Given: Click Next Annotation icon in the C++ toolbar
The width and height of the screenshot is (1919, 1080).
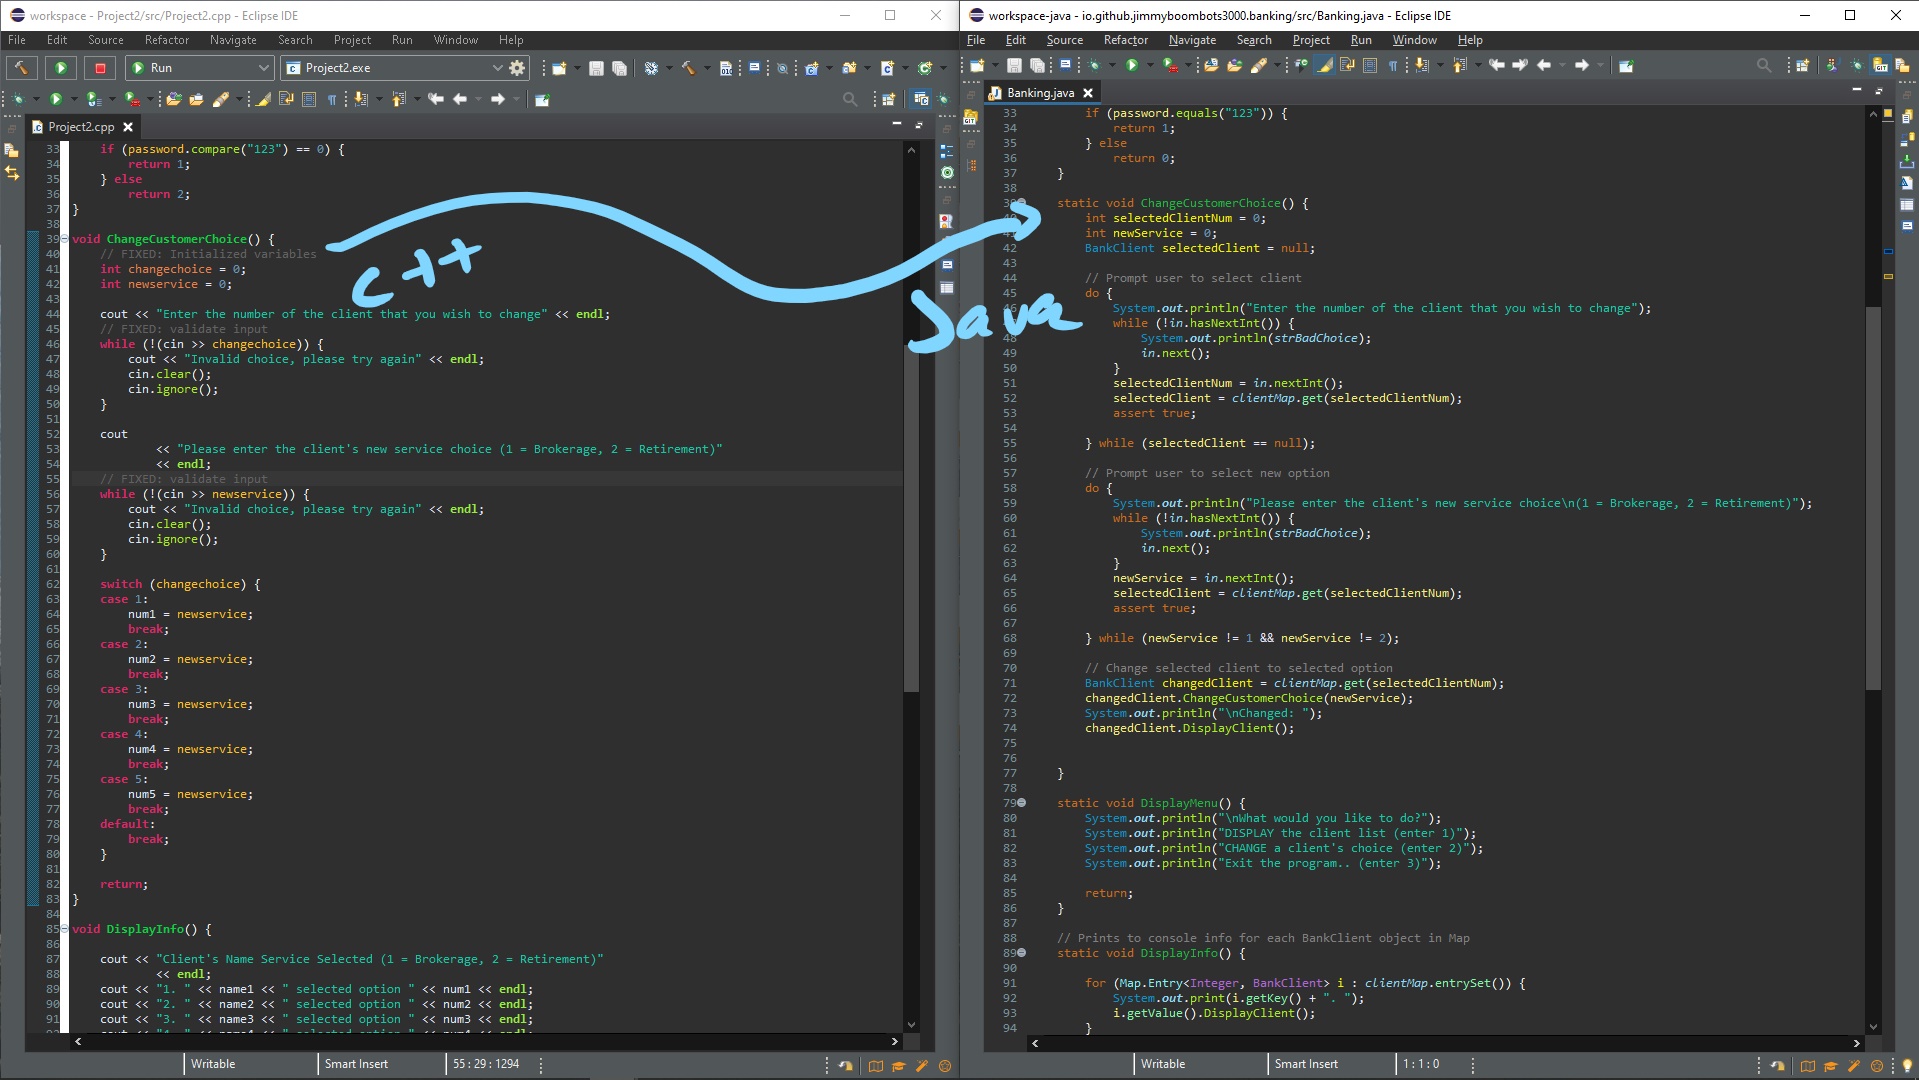Looking at the screenshot, I should tap(361, 99).
